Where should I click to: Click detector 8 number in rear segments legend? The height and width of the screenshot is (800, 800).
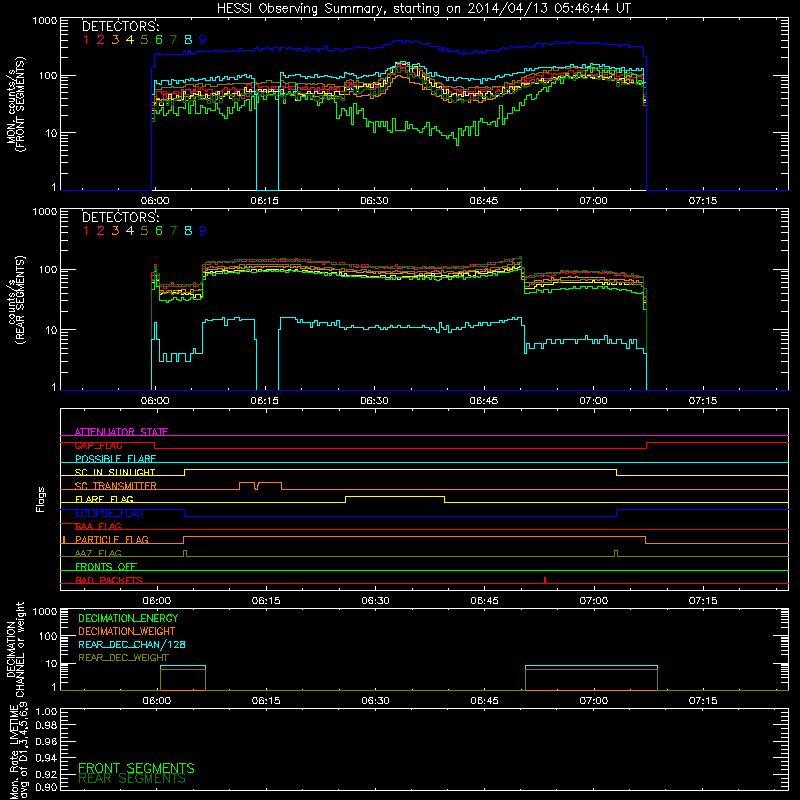coord(188,231)
